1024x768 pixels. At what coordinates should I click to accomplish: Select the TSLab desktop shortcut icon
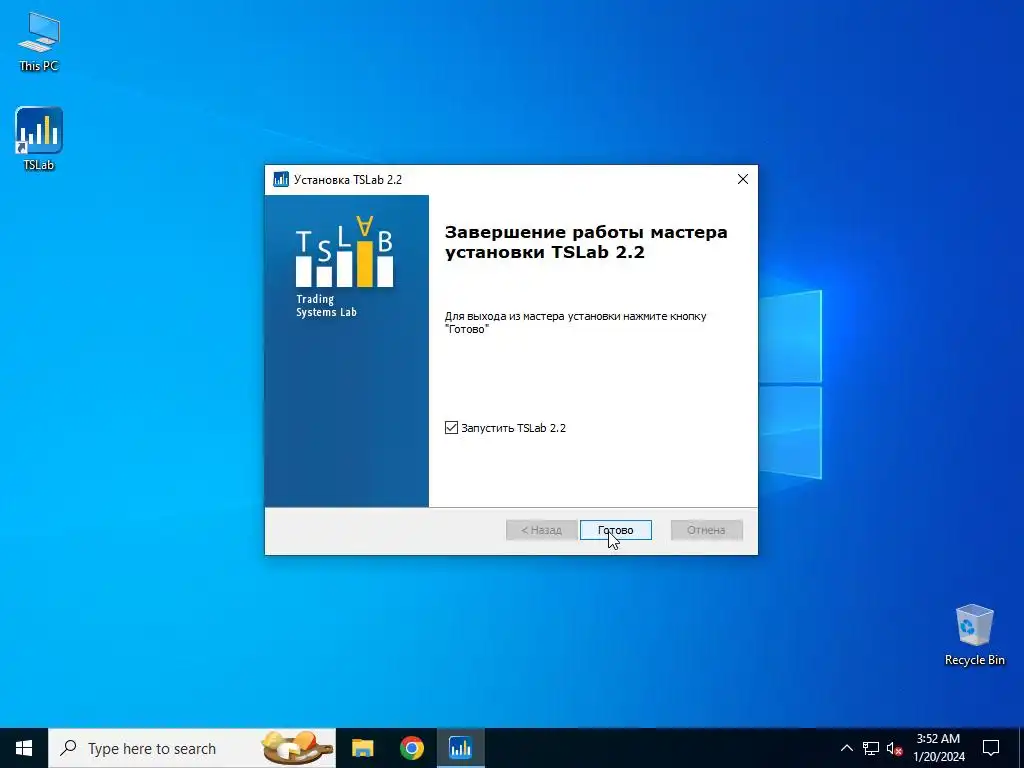39,138
